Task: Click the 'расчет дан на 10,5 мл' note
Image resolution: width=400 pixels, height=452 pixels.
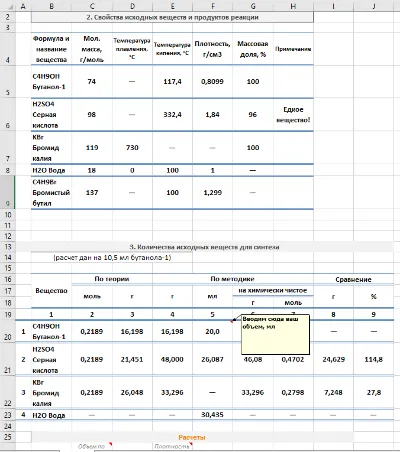Action: (112, 257)
